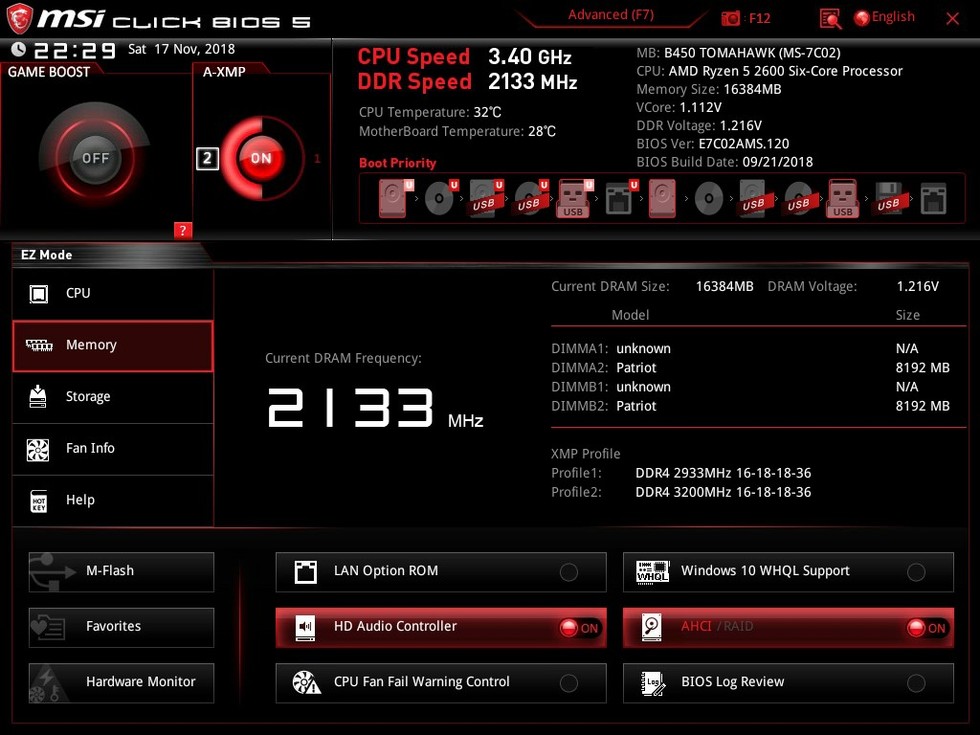Select the Memory section

[x=113, y=346]
